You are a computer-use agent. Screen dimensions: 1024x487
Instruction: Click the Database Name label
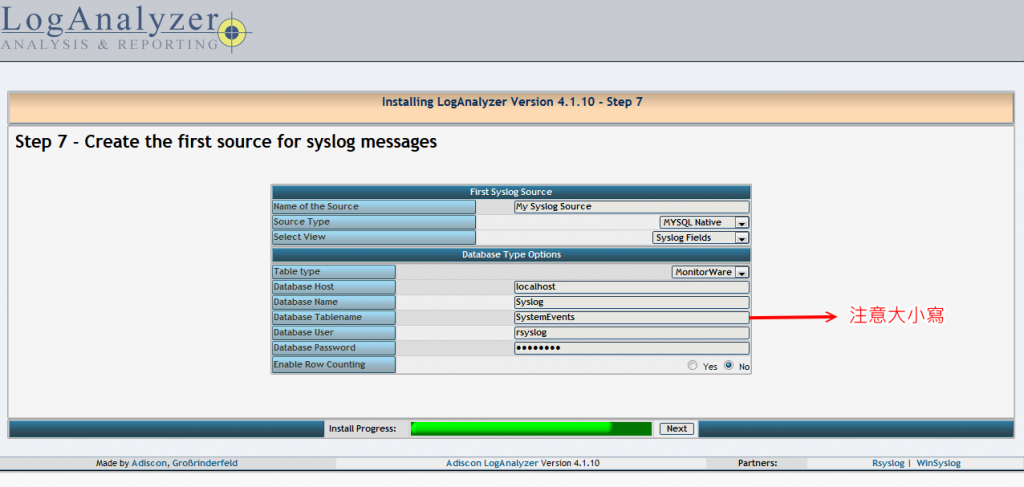click(334, 302)
